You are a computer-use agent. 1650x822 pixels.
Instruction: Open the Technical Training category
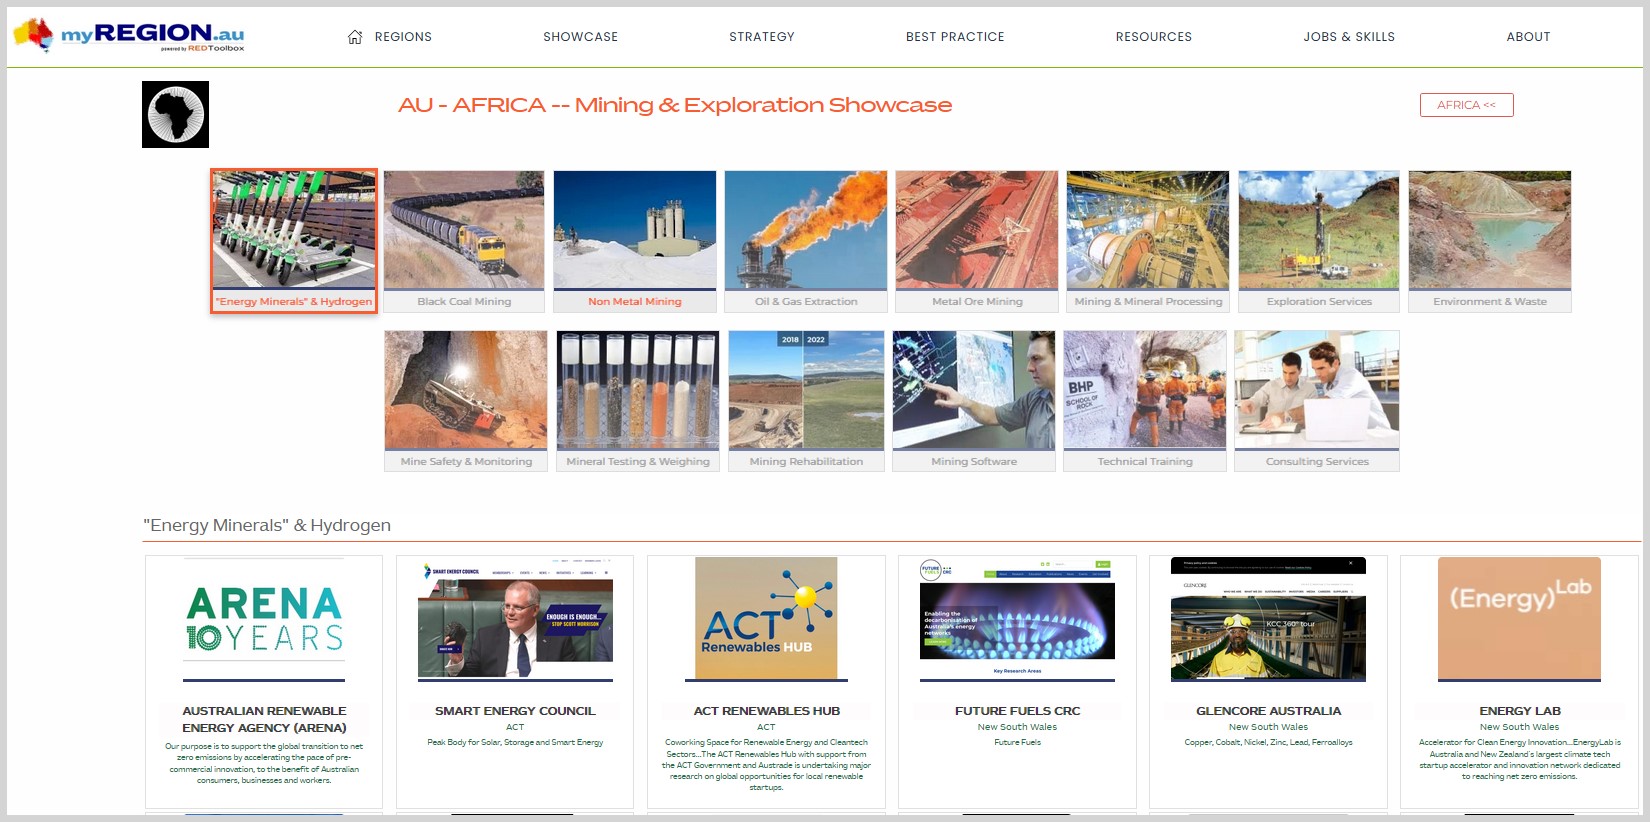[1145, 401]
